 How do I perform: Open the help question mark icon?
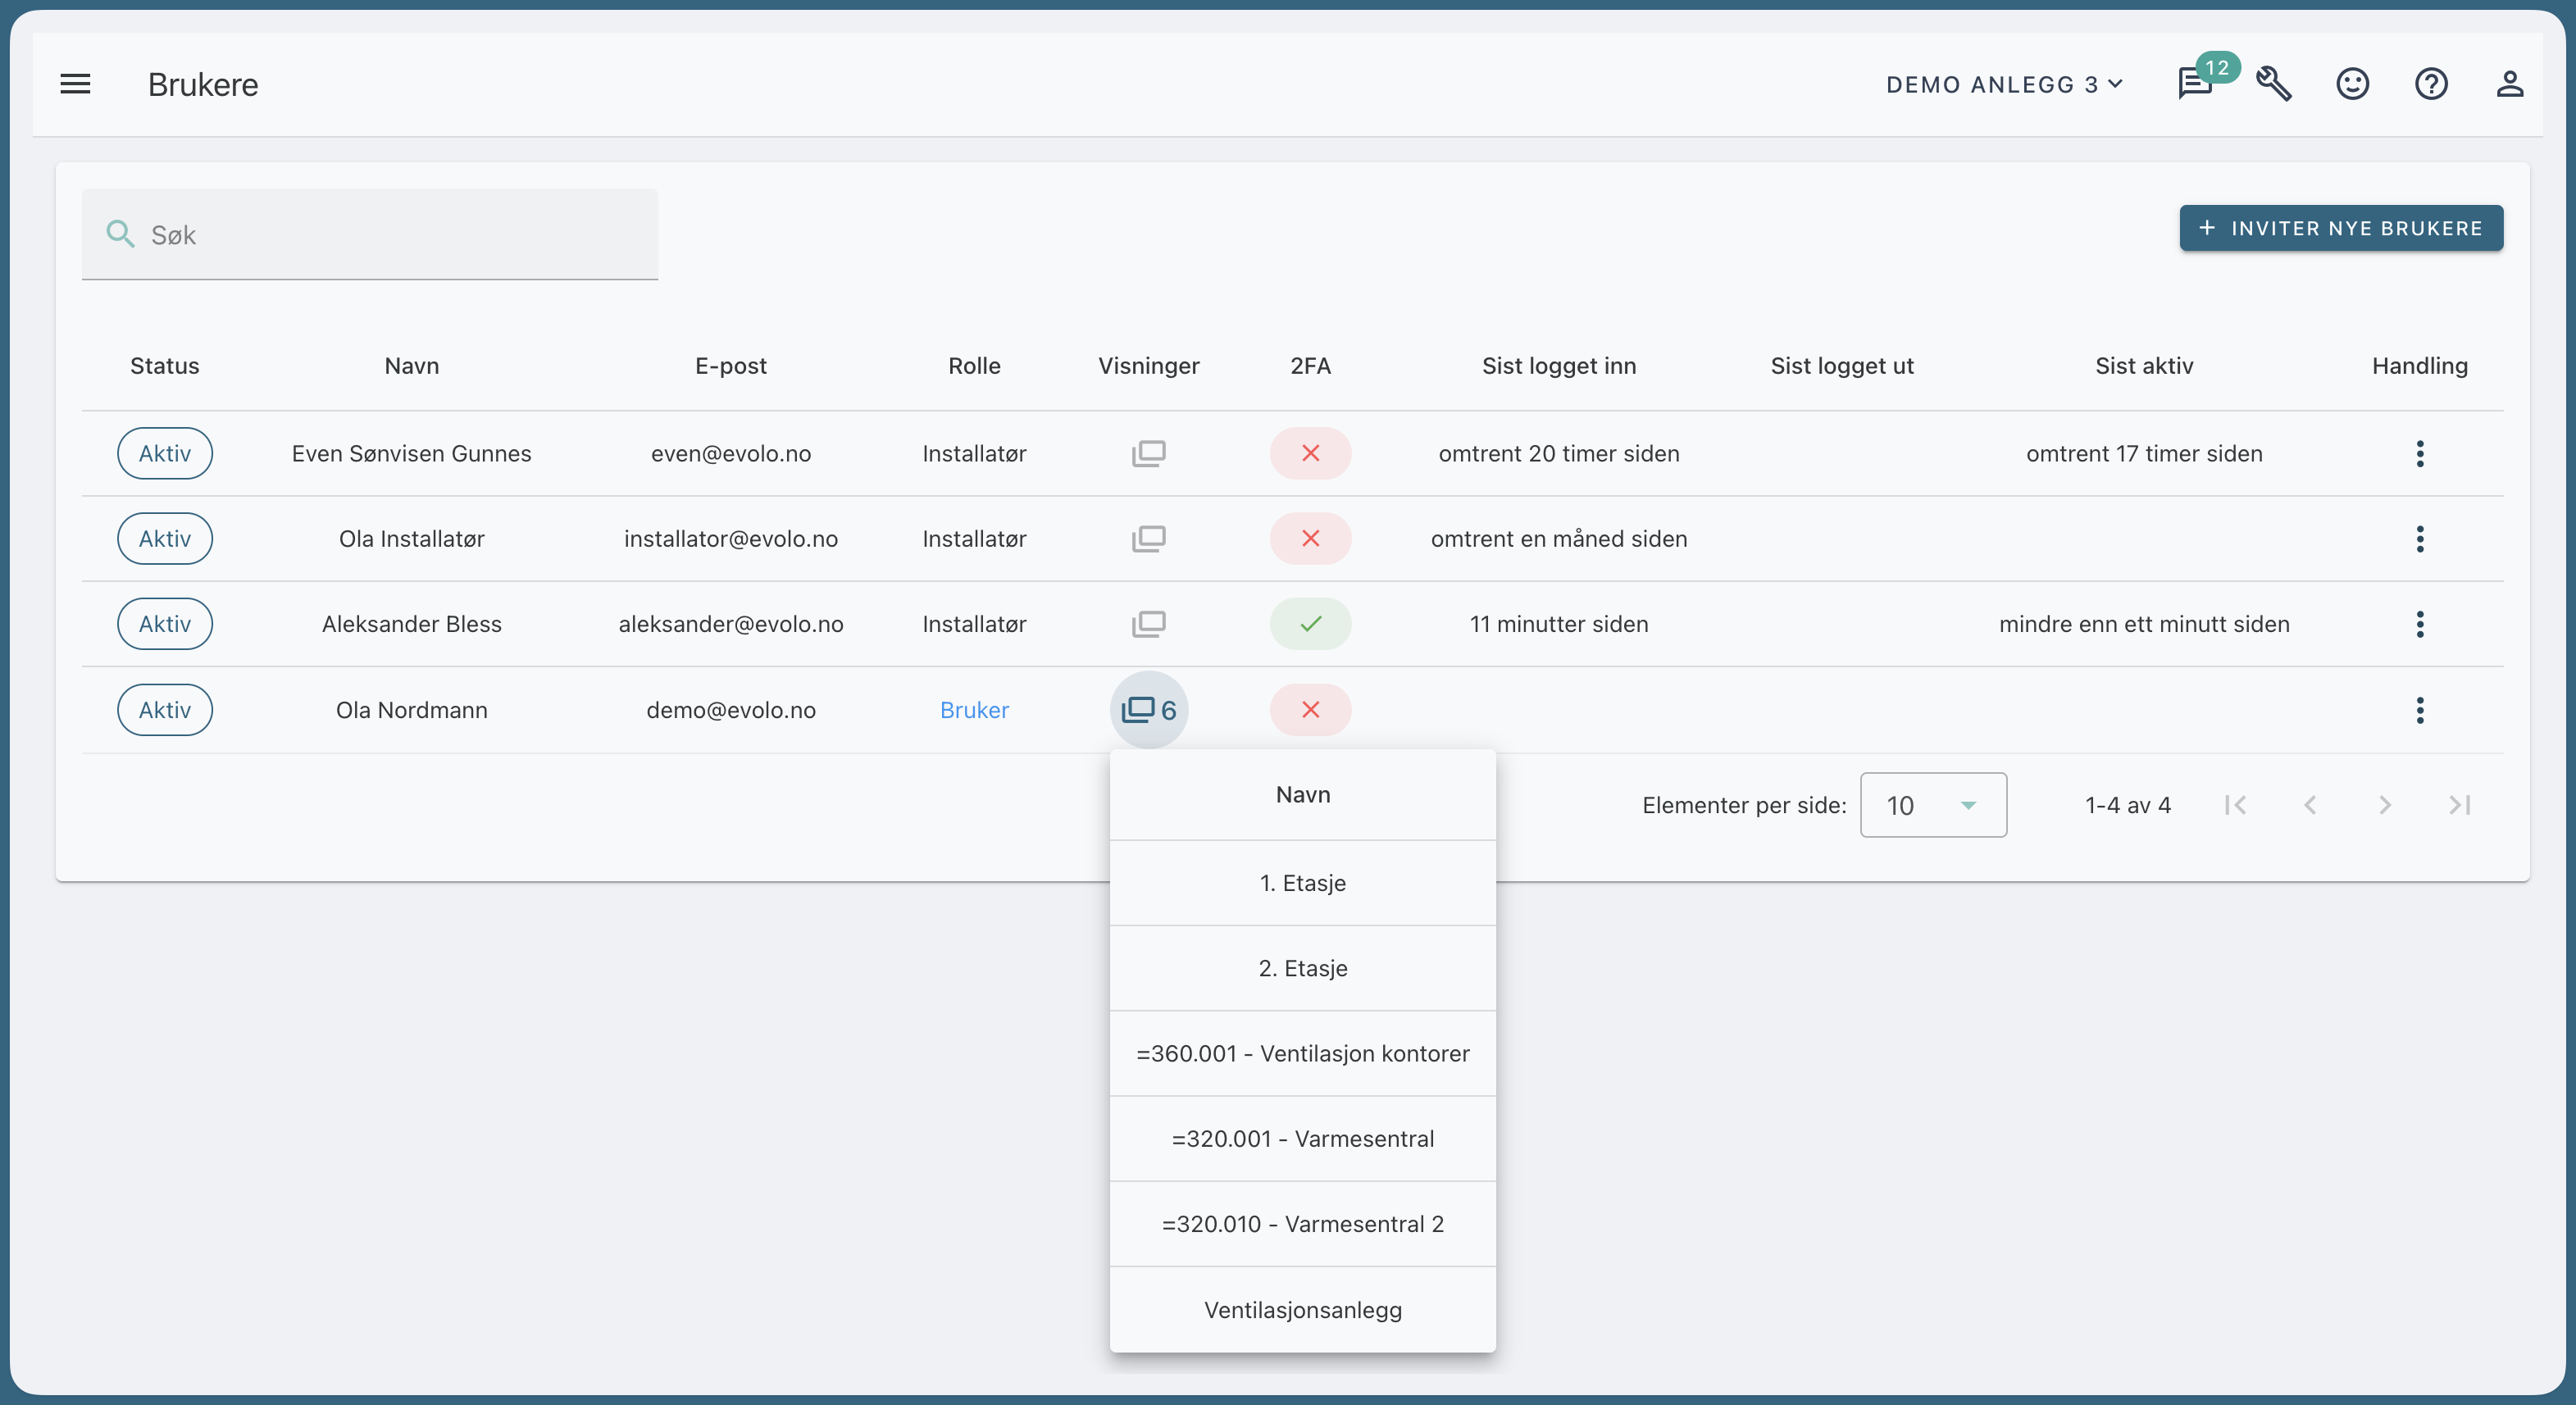2431,84
